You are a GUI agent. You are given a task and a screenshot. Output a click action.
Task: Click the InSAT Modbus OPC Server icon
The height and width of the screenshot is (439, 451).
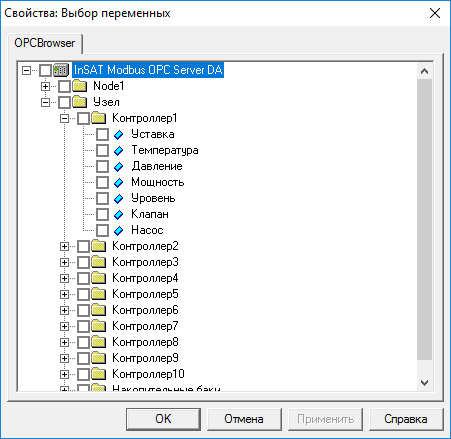point(61,70)
